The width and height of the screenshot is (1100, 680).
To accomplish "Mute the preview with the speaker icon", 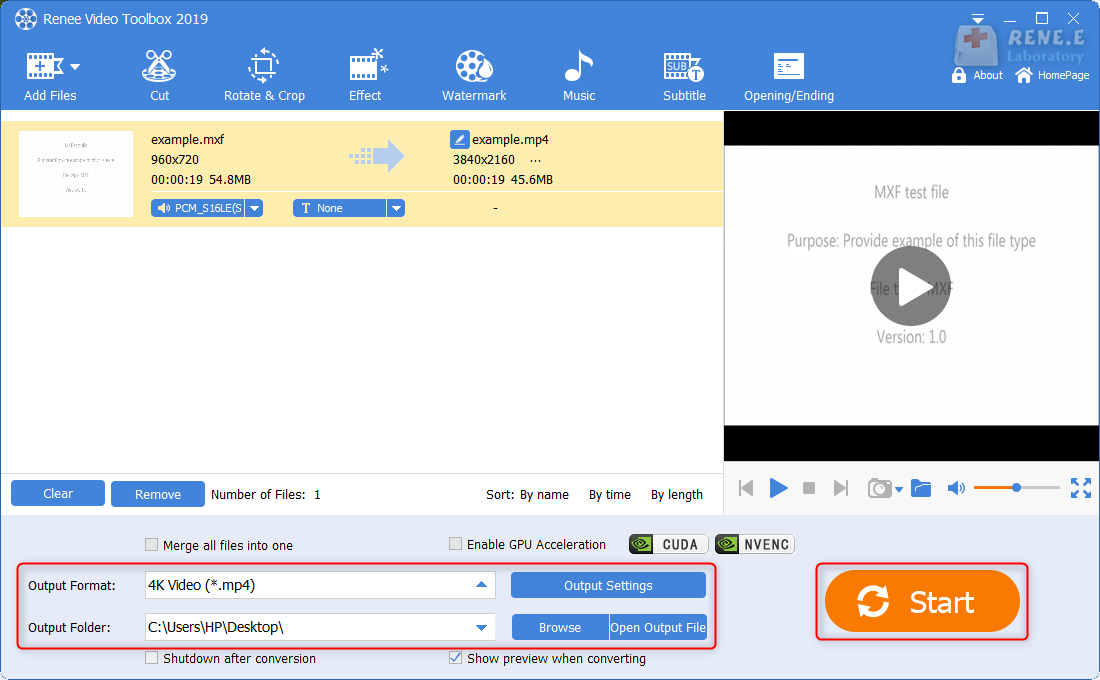I will point(956,488).
